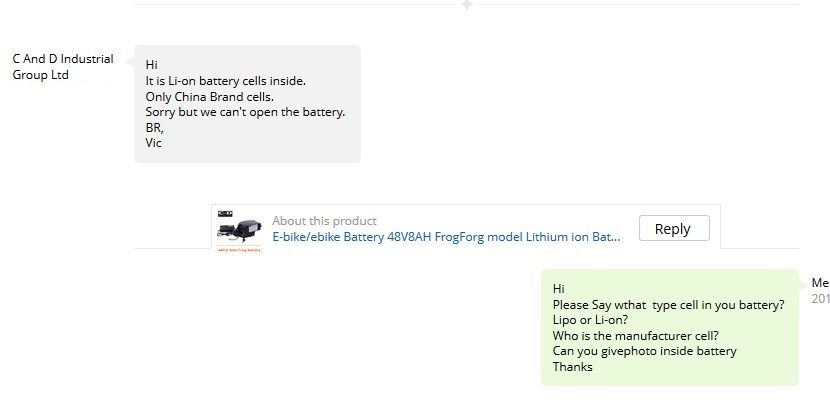Click the "About this product" label
The height and width of the screenshot is (400, 830).
coord(324,221)
